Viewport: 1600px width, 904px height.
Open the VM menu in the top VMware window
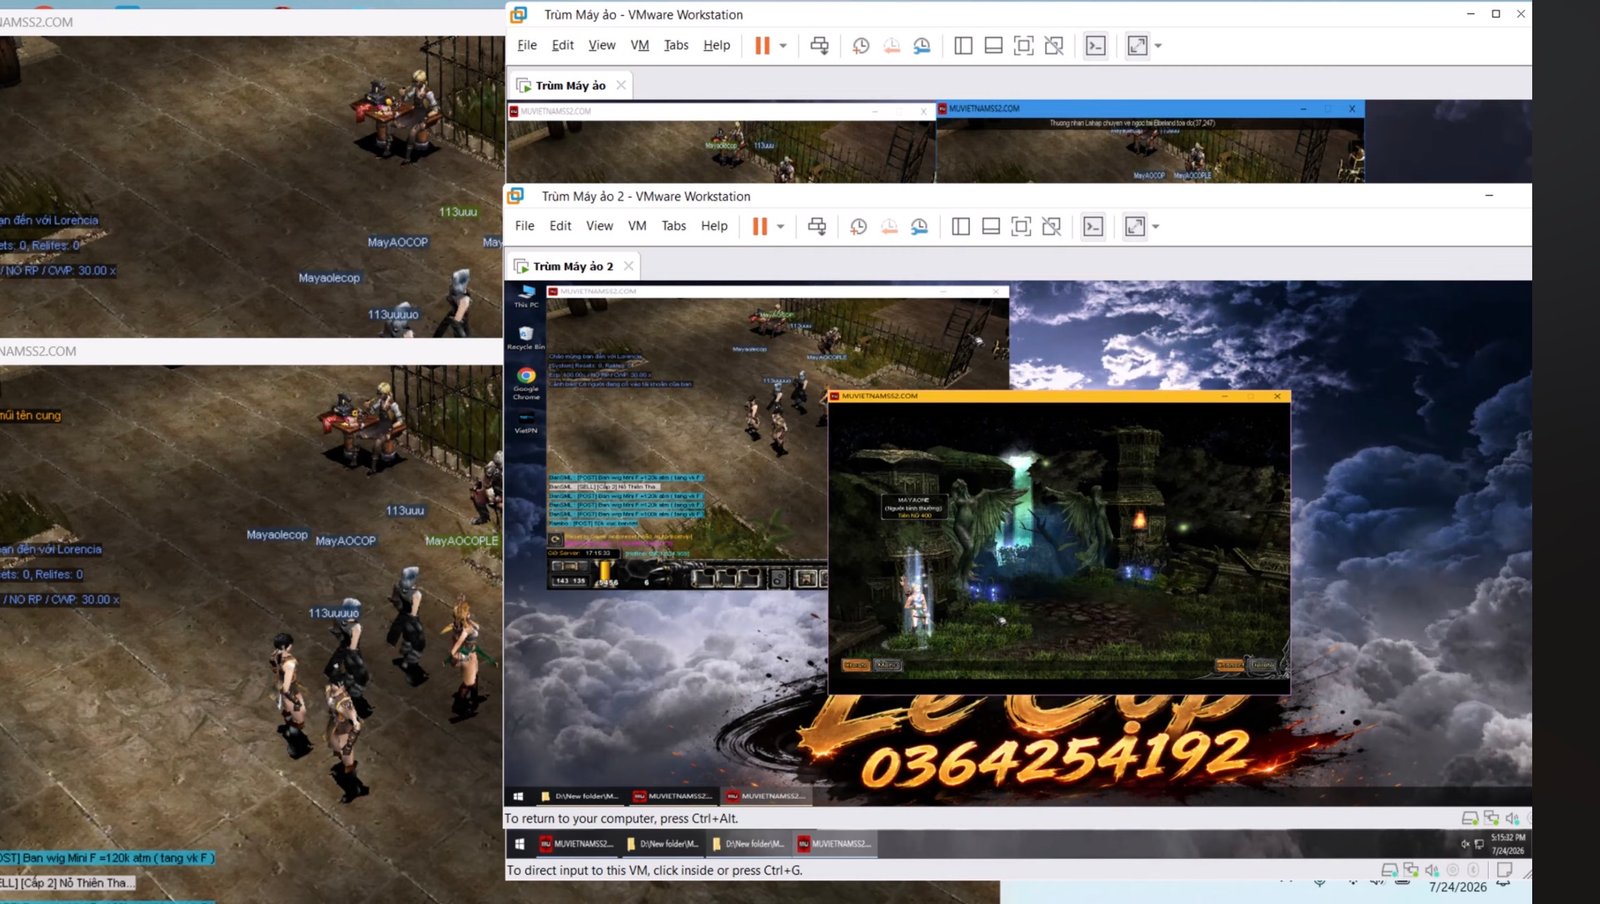(640, 45)
